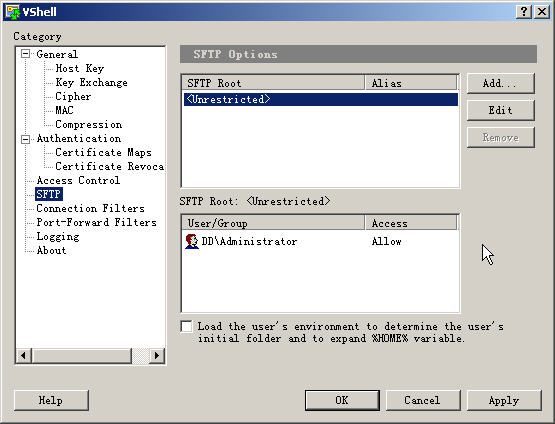Select the <Unrestricted> SFTP root row
The width and height of the screenshot is (555, 424).
[x=321, y=99]
